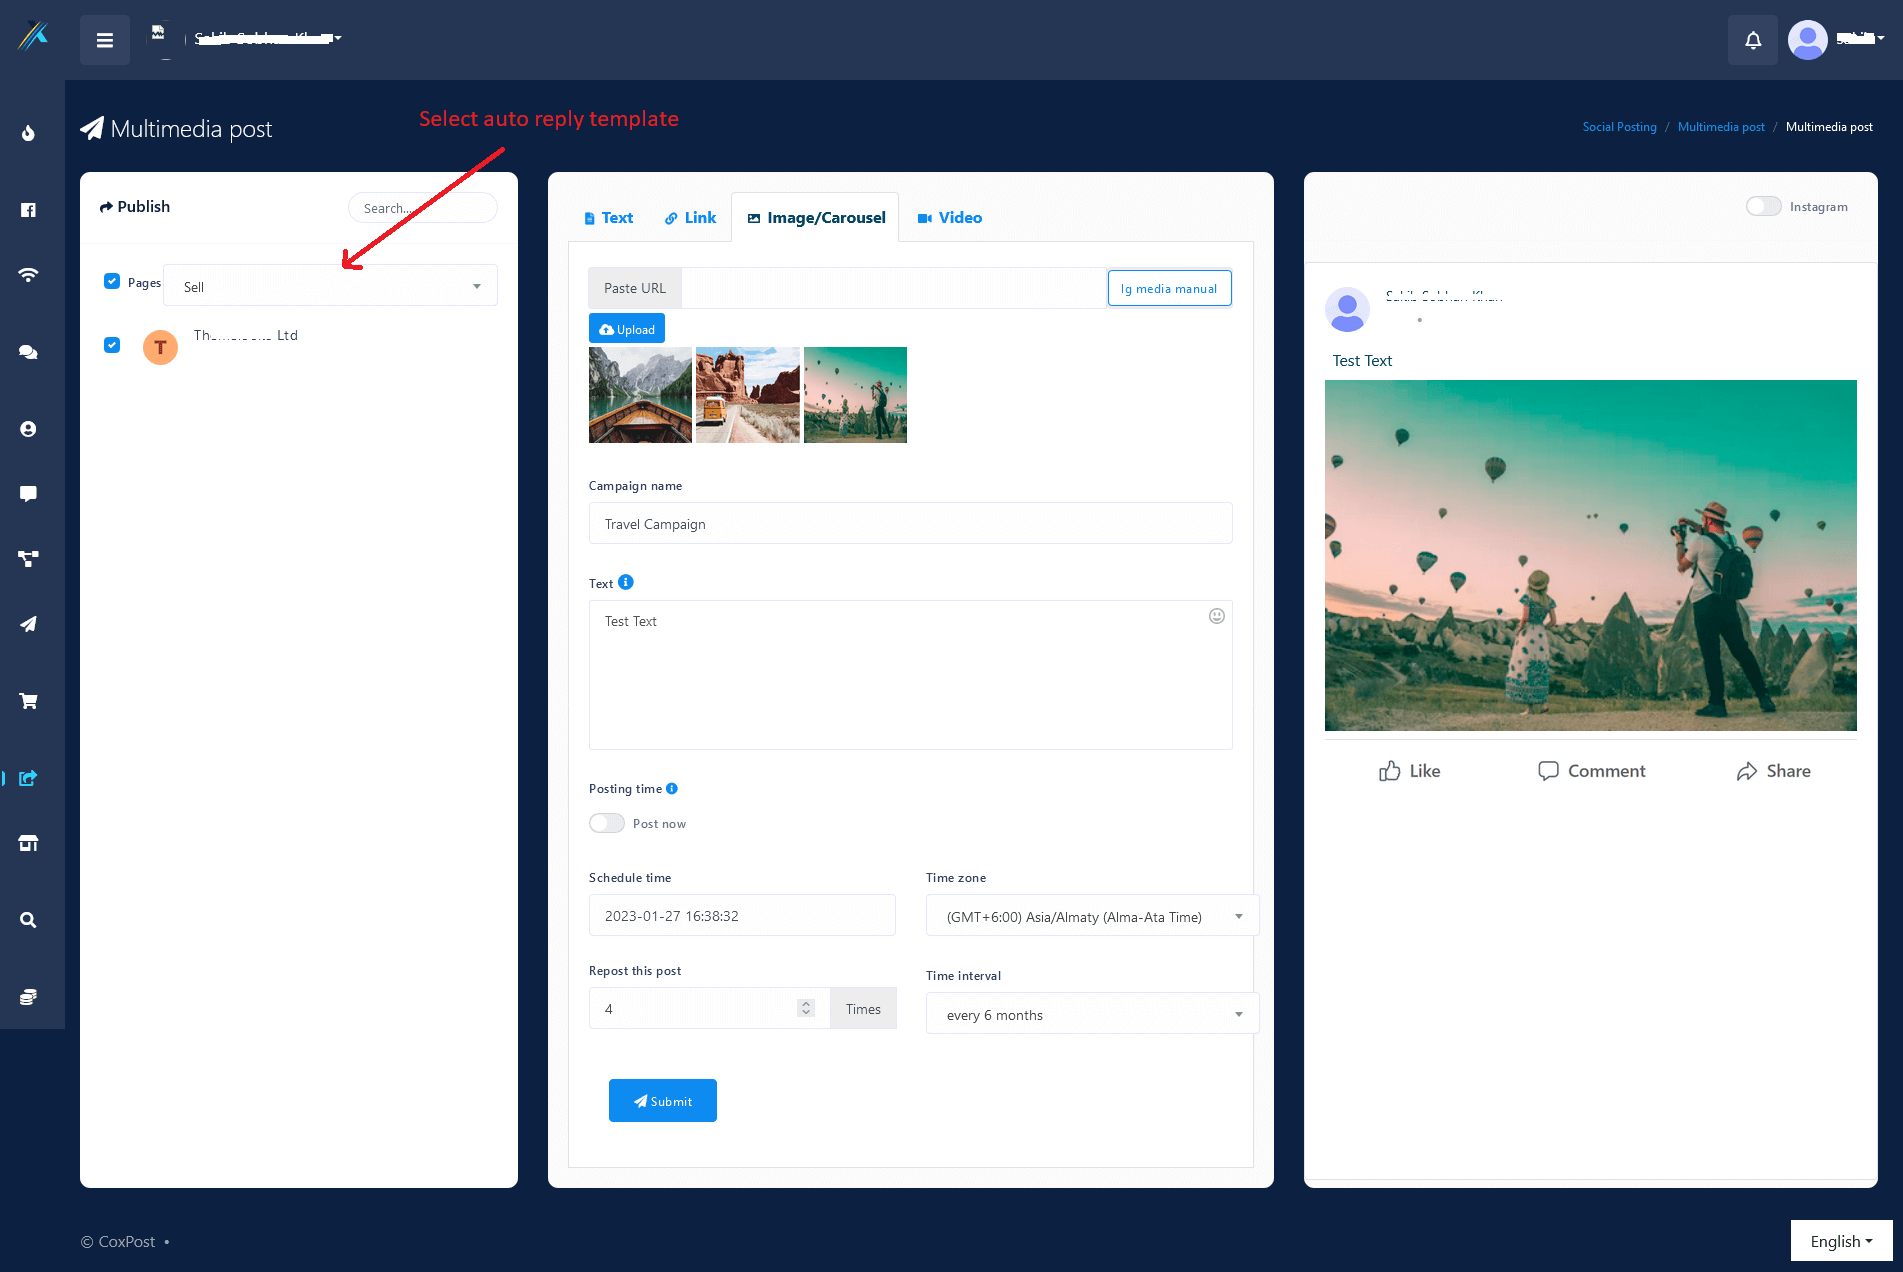
Task: Switch to the Link tab
Action: tap(691, 218)
